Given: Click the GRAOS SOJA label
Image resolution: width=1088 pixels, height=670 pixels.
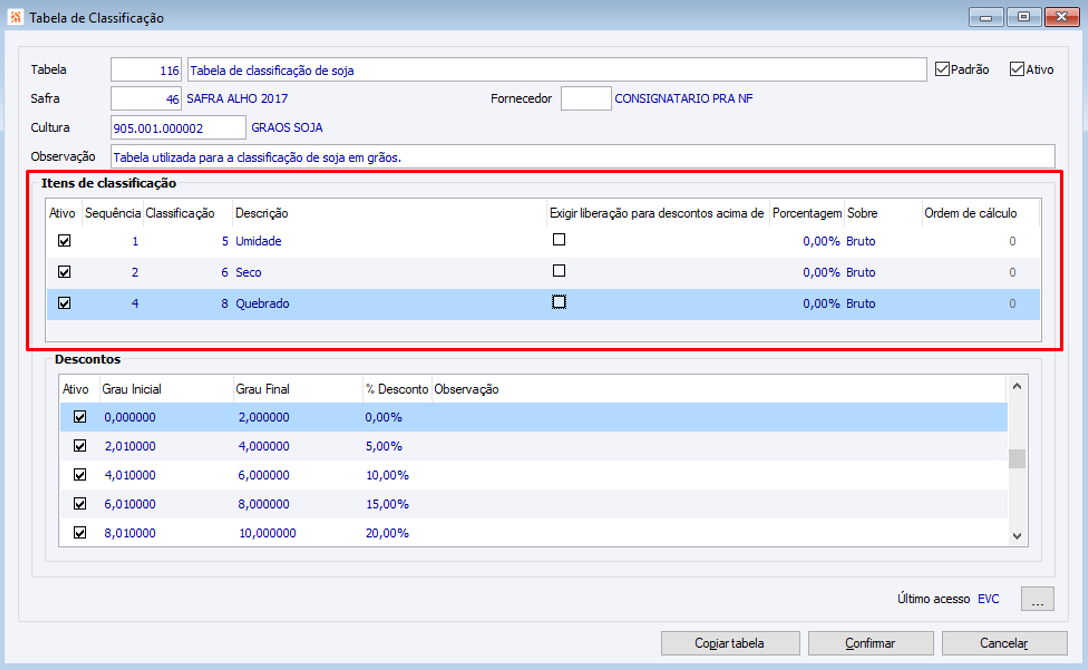Looking at the screenshot, I should (287, 128).
